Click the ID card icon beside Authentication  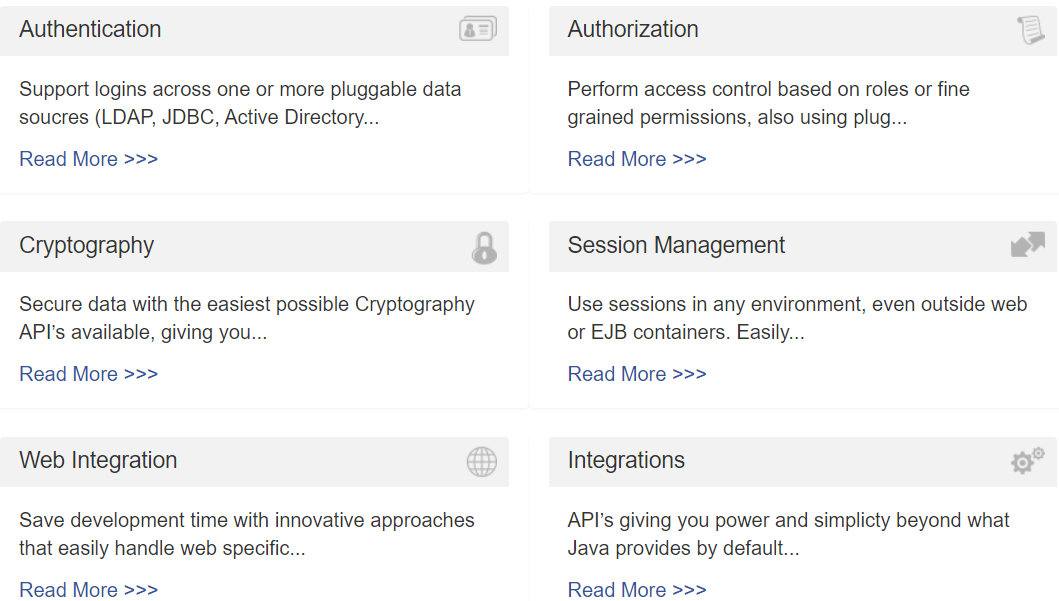tap(478, 30)
